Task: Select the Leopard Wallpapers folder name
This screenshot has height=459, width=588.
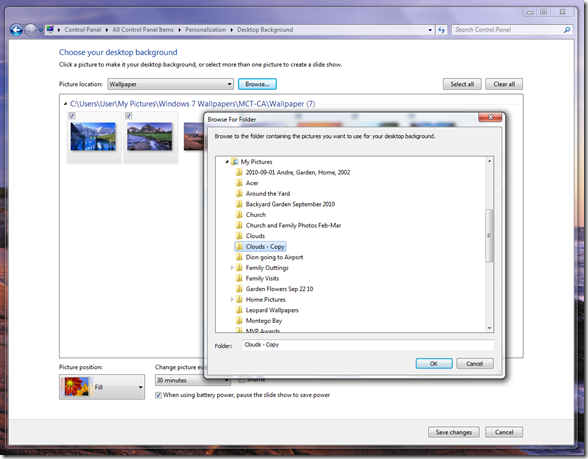Action: (x=272, y=310)
